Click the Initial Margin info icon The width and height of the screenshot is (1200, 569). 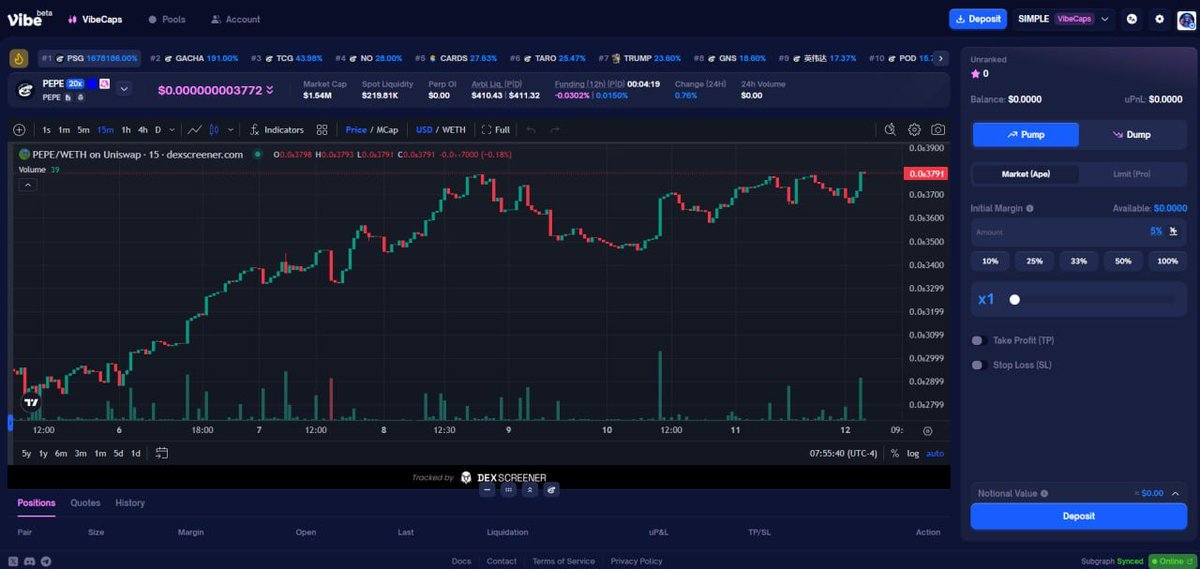1030,208
